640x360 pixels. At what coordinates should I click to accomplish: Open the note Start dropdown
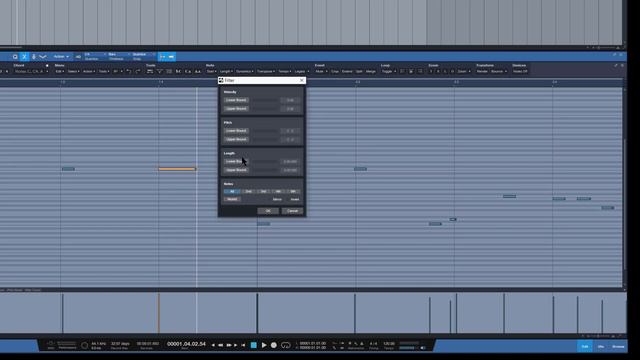pos(211,71)
